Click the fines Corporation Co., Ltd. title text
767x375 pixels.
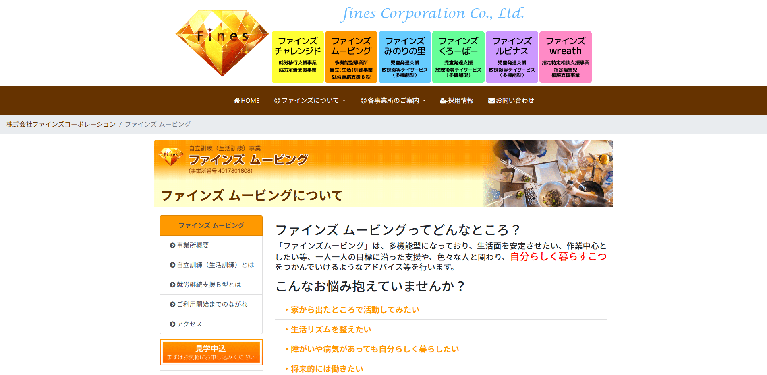pos(432,14)
